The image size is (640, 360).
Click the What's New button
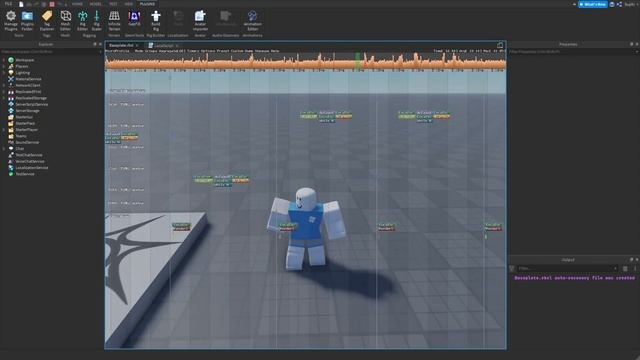pos(593,4)
